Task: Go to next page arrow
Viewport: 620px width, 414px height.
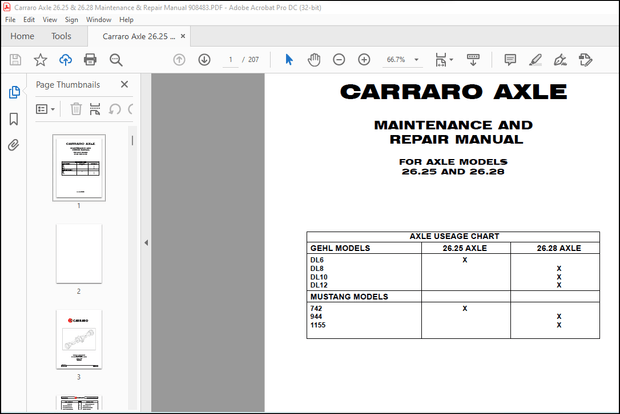Action: click(204, 60)
